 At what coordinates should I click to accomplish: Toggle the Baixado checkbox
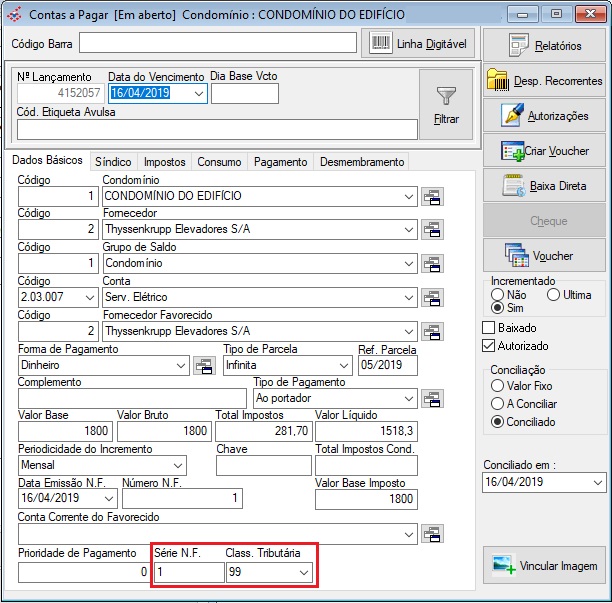(489, 327)
